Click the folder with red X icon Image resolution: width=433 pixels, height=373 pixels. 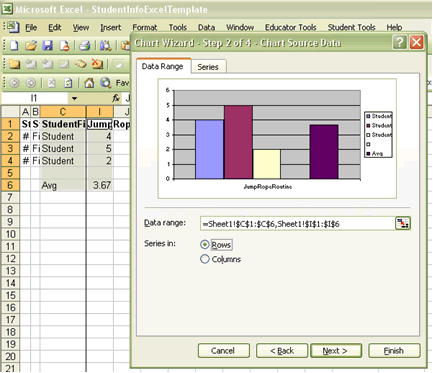(97, 64)
